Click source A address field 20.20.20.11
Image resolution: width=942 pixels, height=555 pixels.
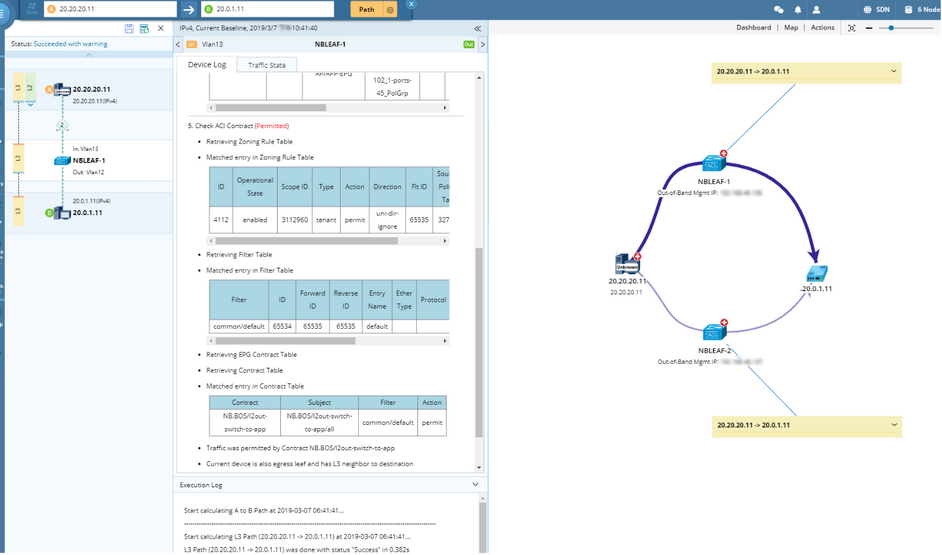(x=111, y=10)
